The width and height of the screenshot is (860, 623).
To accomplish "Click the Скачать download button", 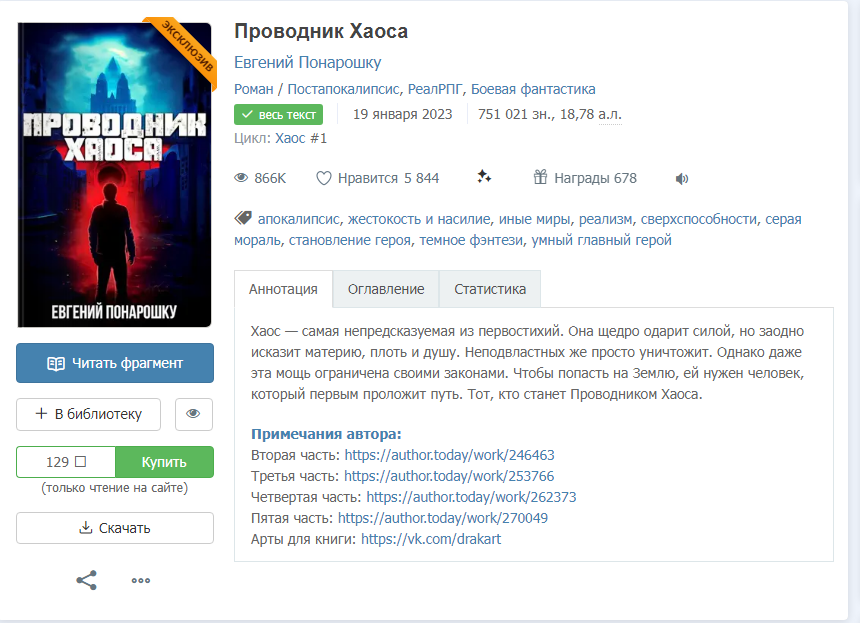I will click(x=115, y=528).
